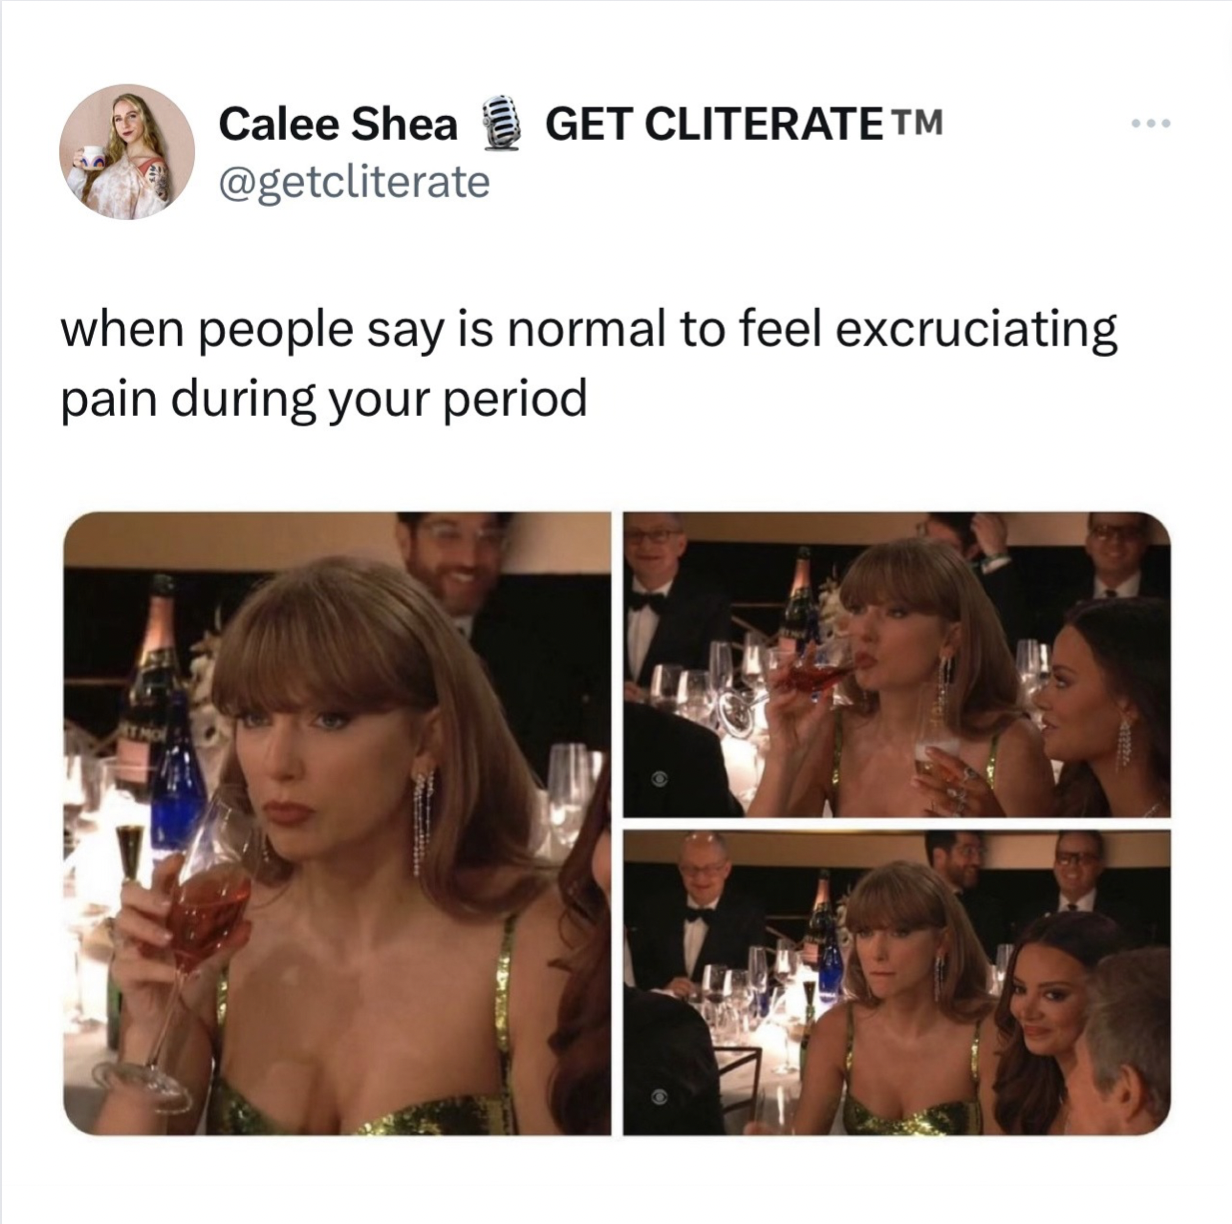Click the CBS eye watermark in bottom-right photo
The image size is (1232, 1224).
659,1096
